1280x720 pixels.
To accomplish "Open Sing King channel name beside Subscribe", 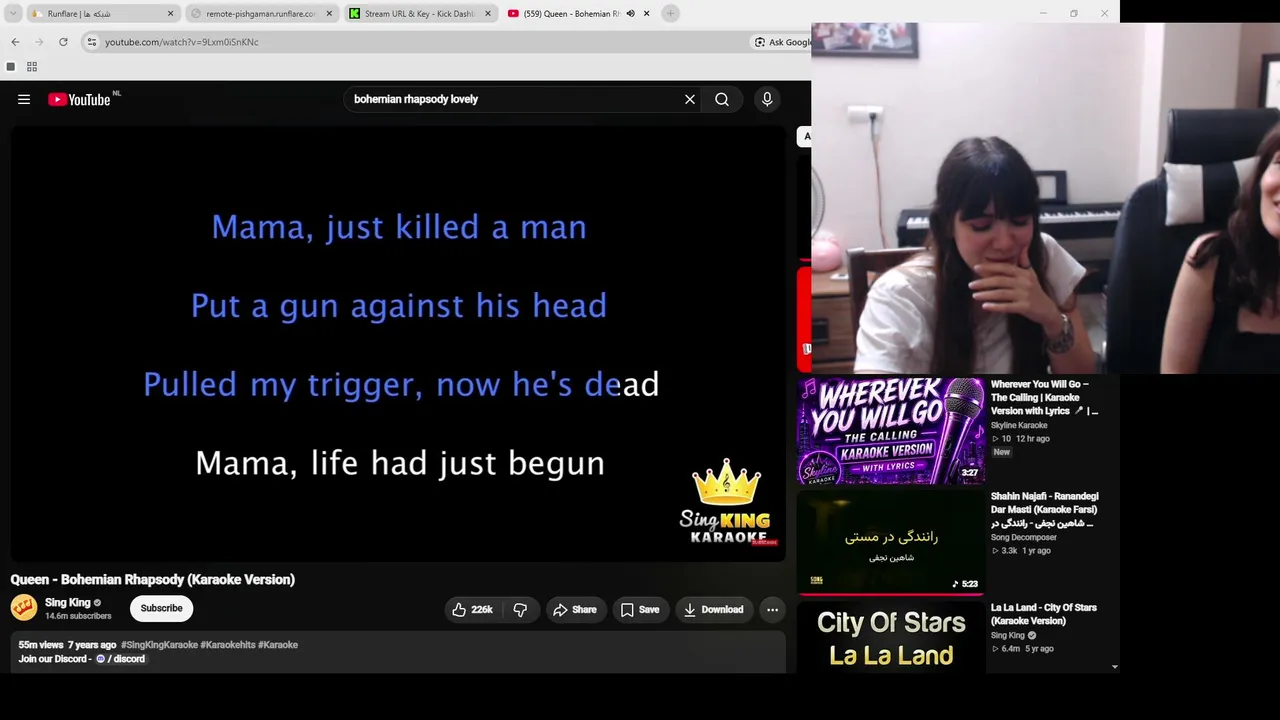I will tap(67, 602).
